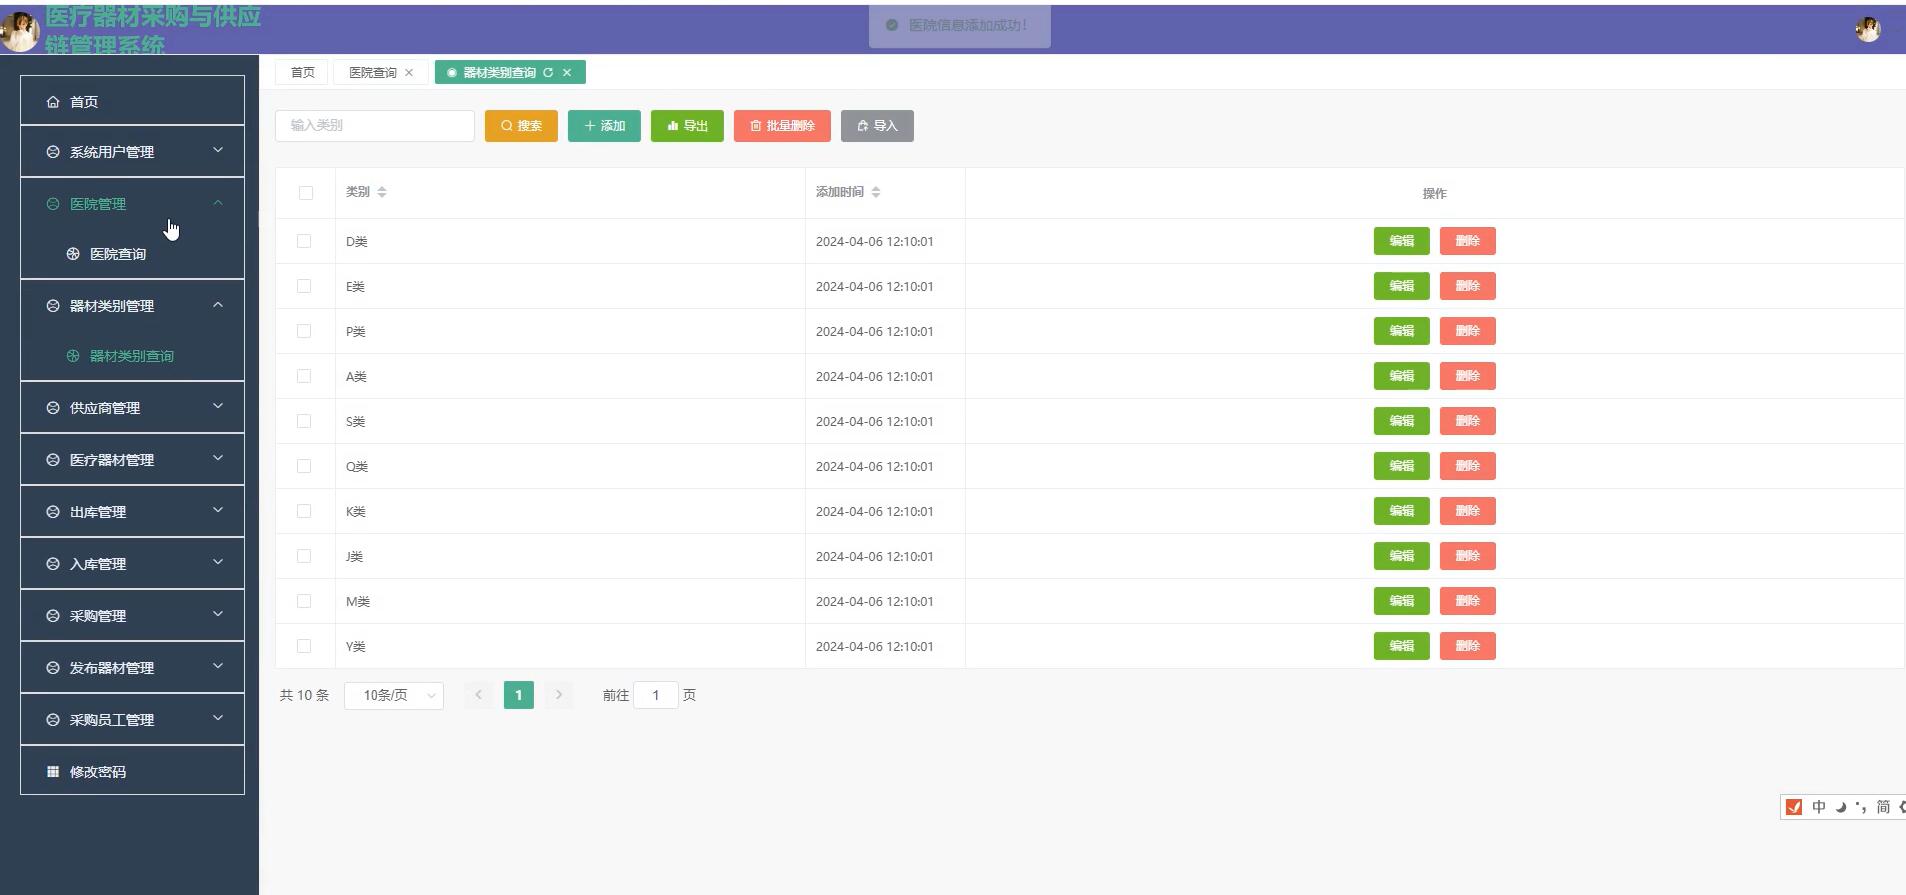Click the 添加 button
Image resolution: width=1906 pixels, height=895 pixels.
click(x=604, y=126)
